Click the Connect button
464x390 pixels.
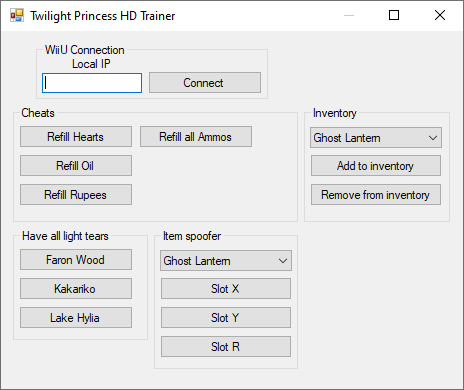click(x=205, y=83)
